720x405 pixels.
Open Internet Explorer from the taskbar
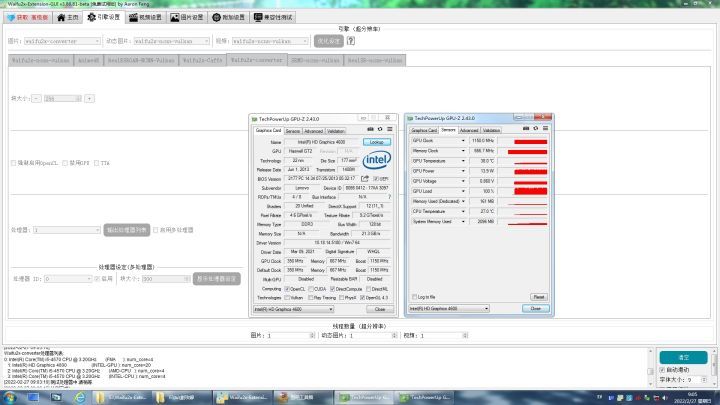pyautogui.click(x=79, y=397)
